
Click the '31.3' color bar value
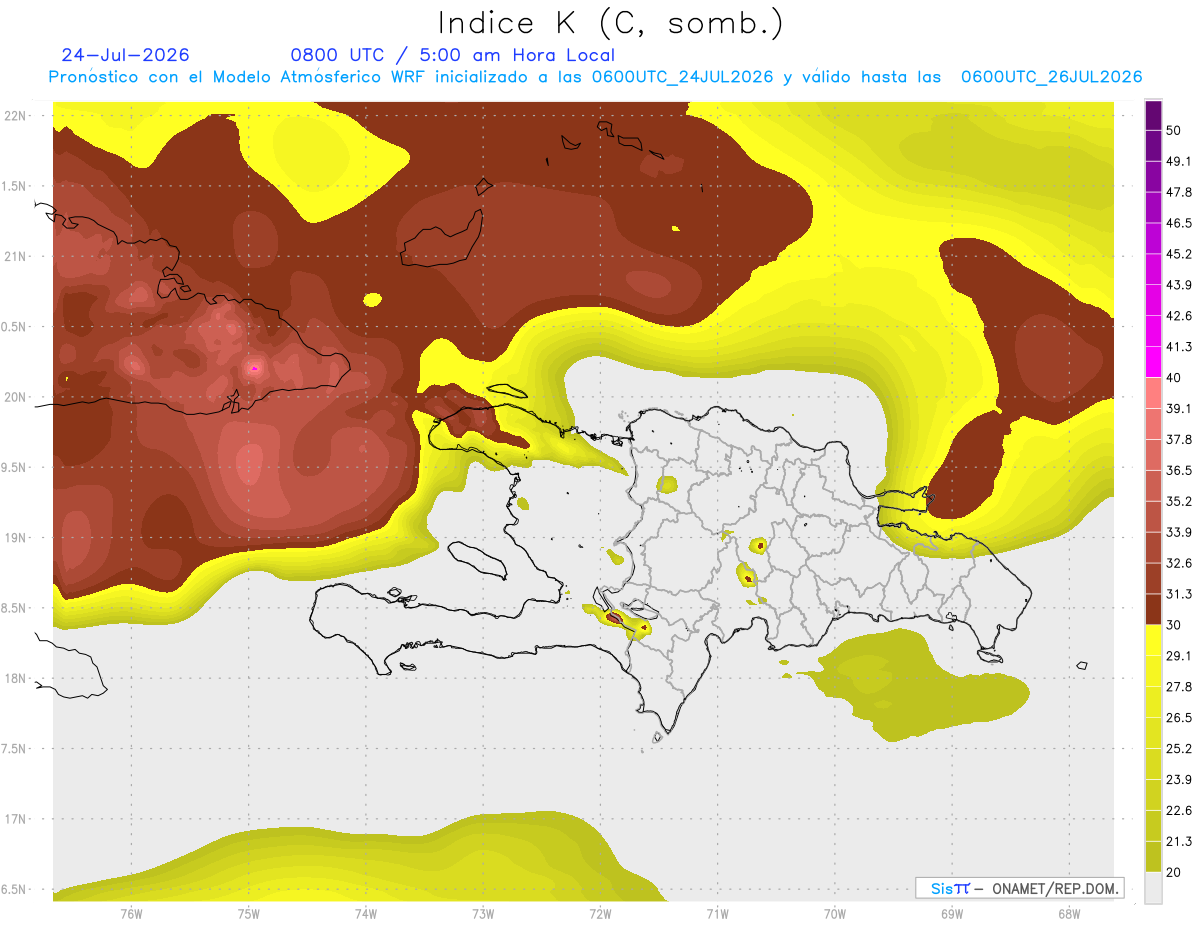[1179, 594]
